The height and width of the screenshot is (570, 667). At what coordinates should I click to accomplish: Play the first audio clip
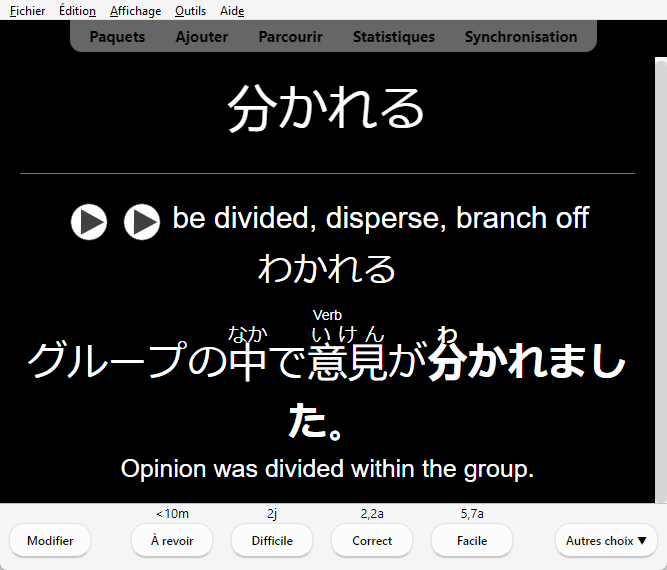pos(89,221)
